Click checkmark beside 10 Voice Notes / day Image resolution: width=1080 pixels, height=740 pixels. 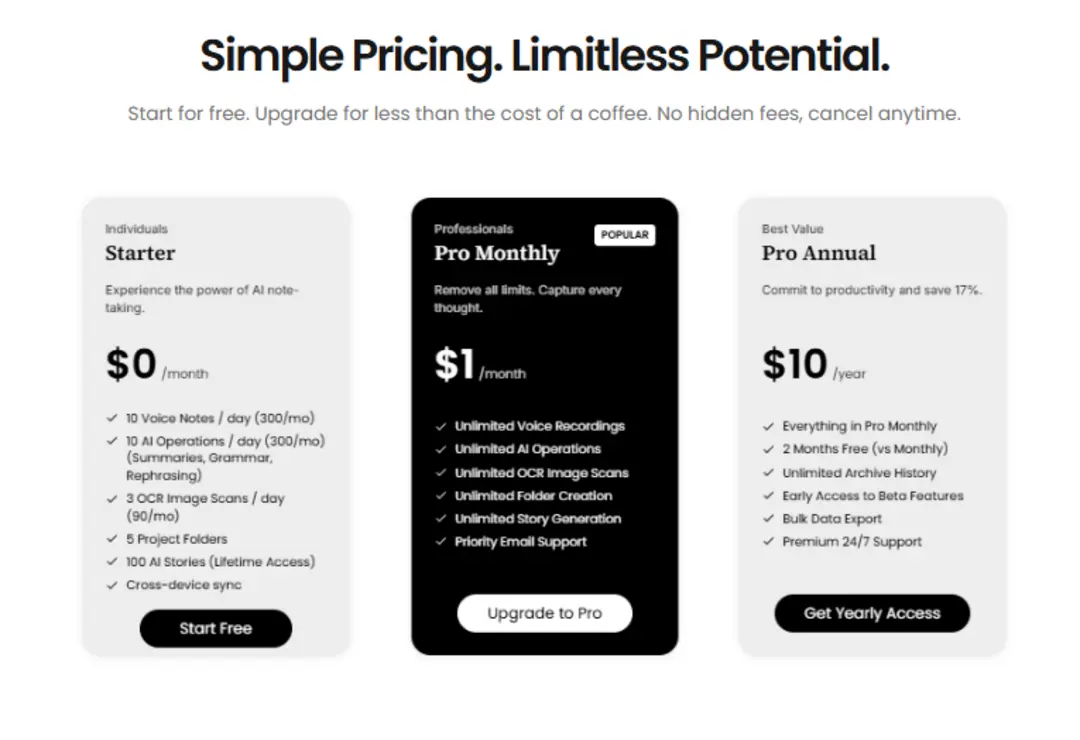(111, 418)
